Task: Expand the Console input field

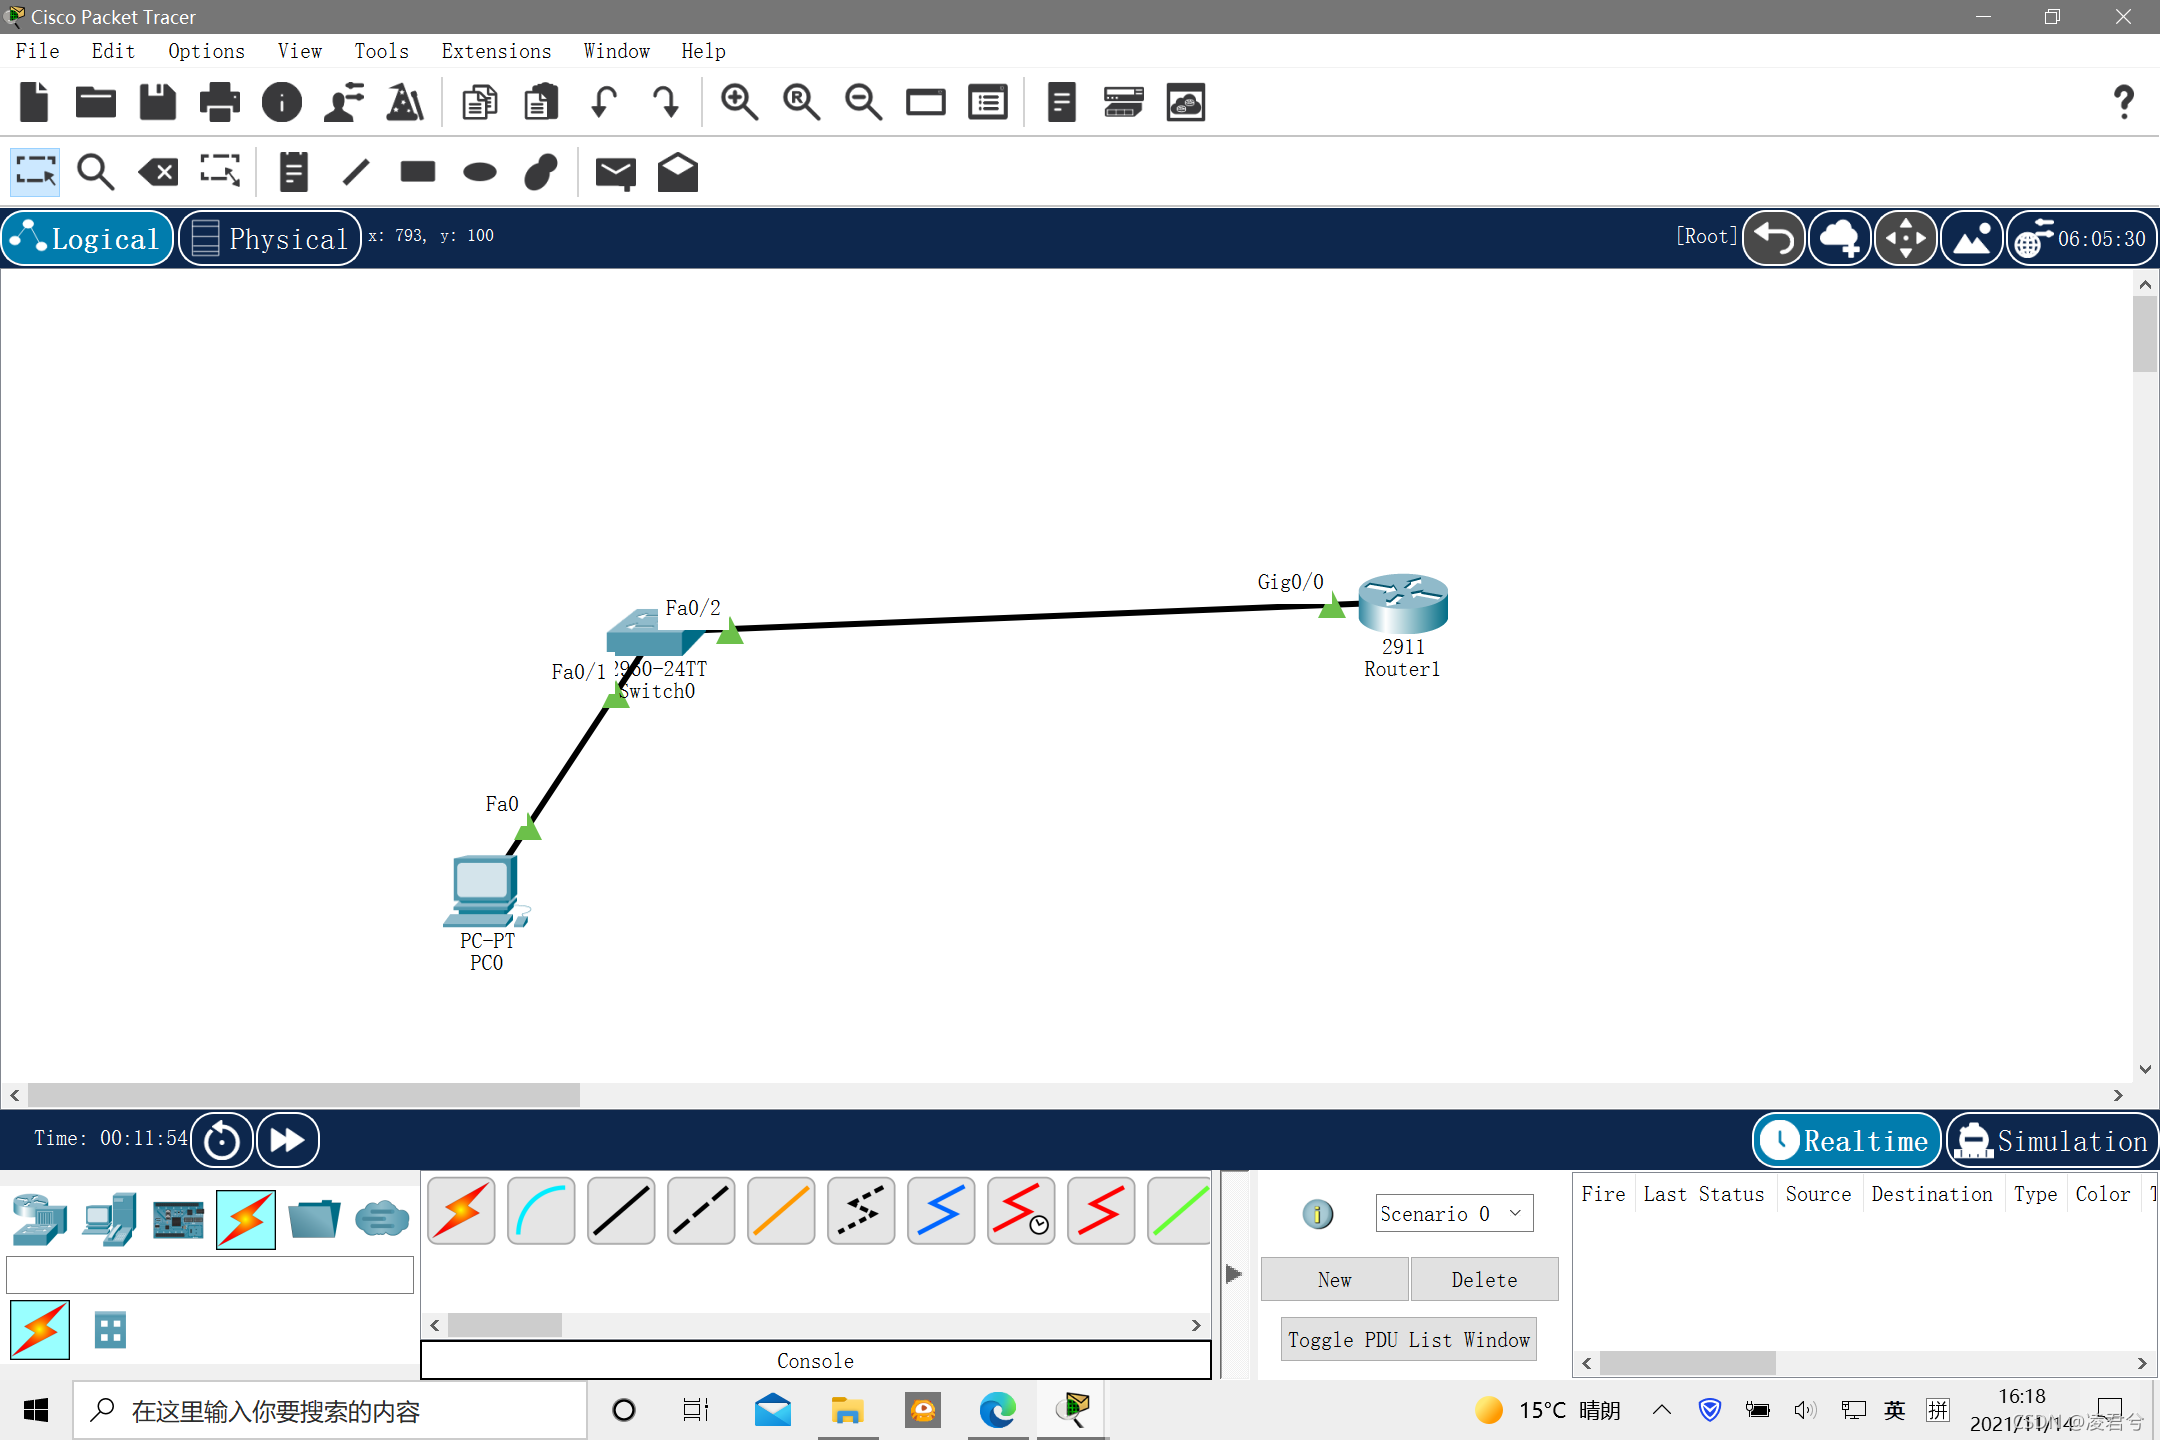Action: [816, 1360]
